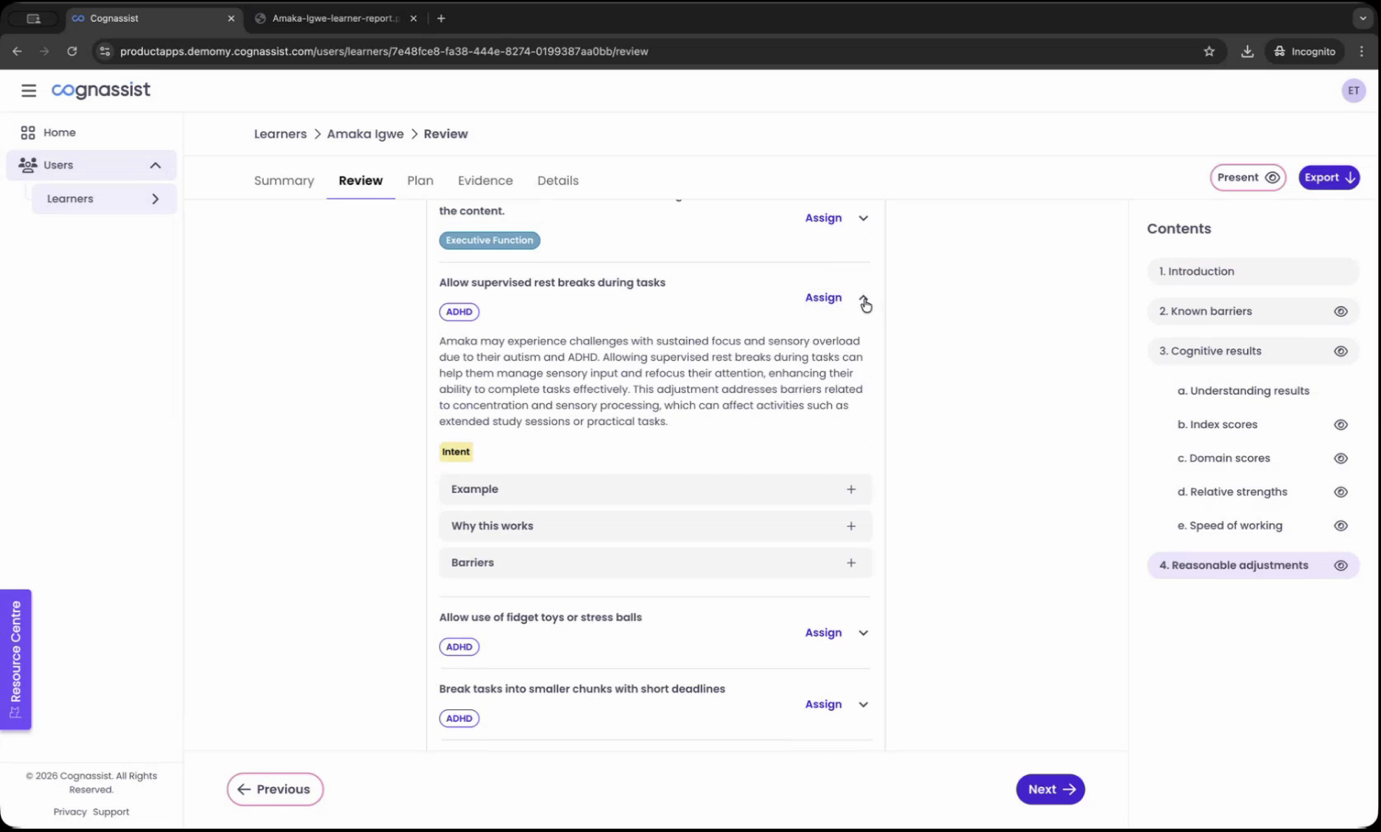The height and width of the screenshot is (832, 1381).
Task: Assign the supervised rest breaks adjustment
Action: pos(823,298)
